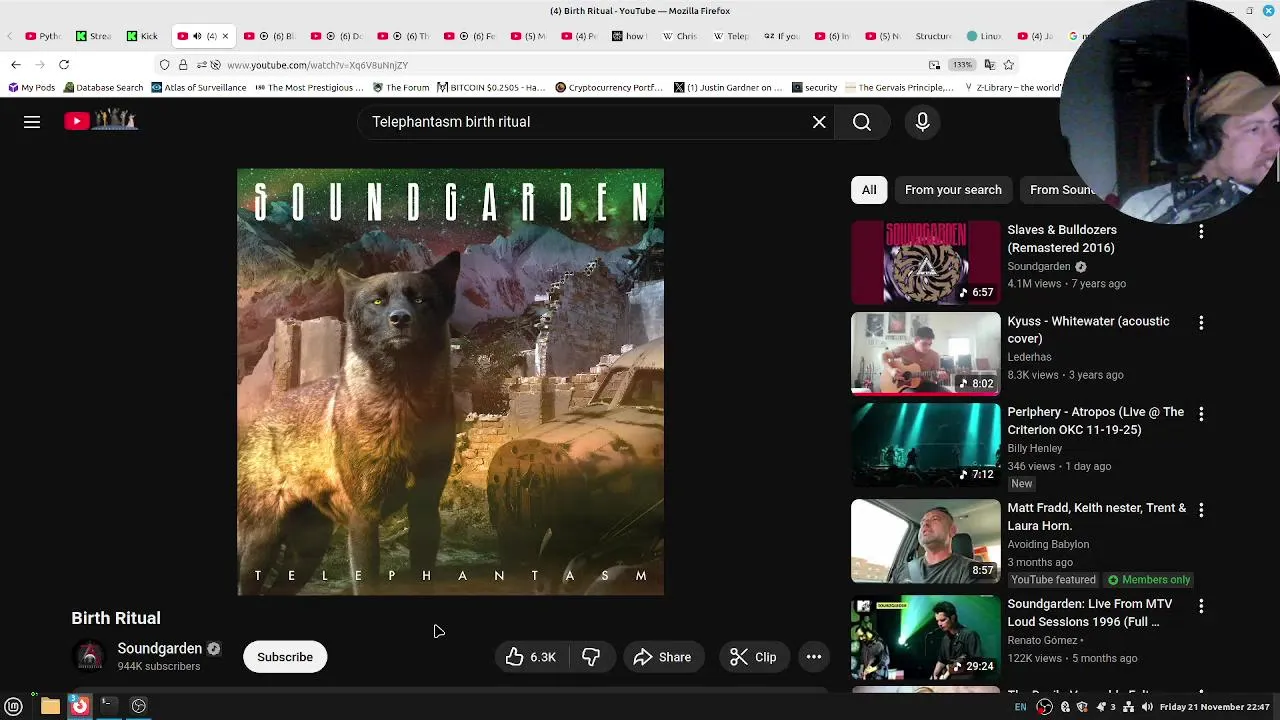Open the My Pods bookmark
The width and height of the screenshot is (1280, 720).
pyautogui.click(x=31, y=88)
